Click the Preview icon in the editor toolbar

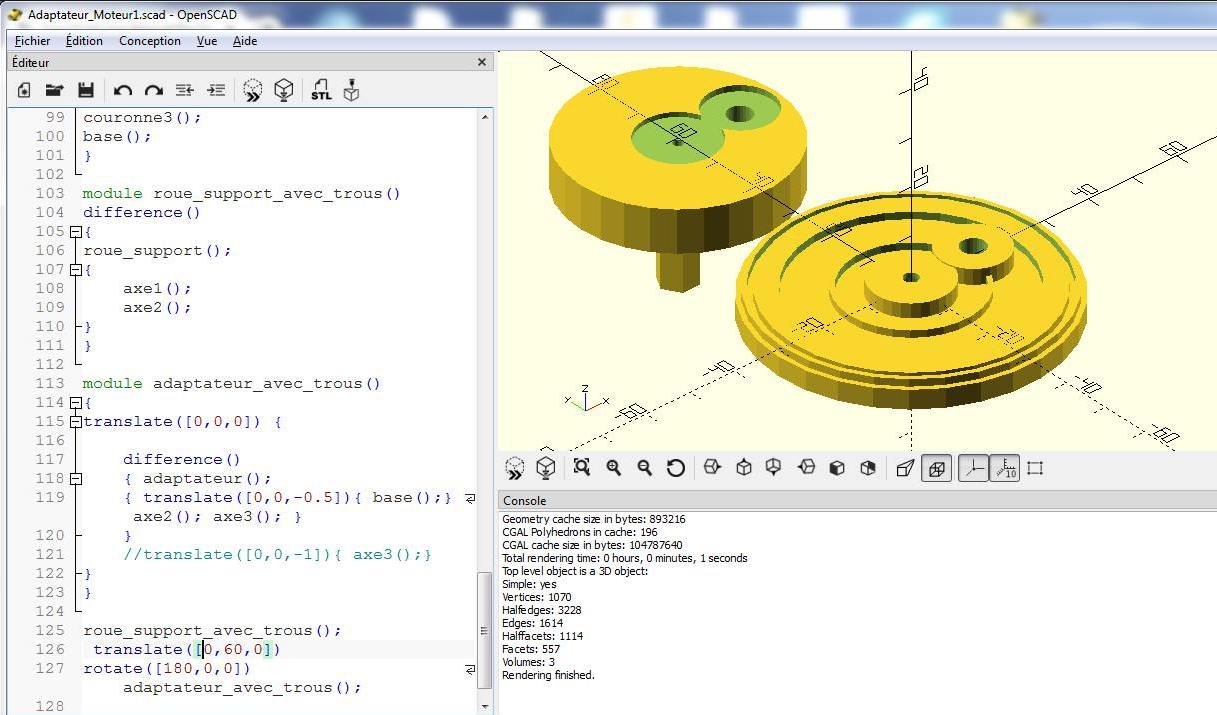click(253, 91)
